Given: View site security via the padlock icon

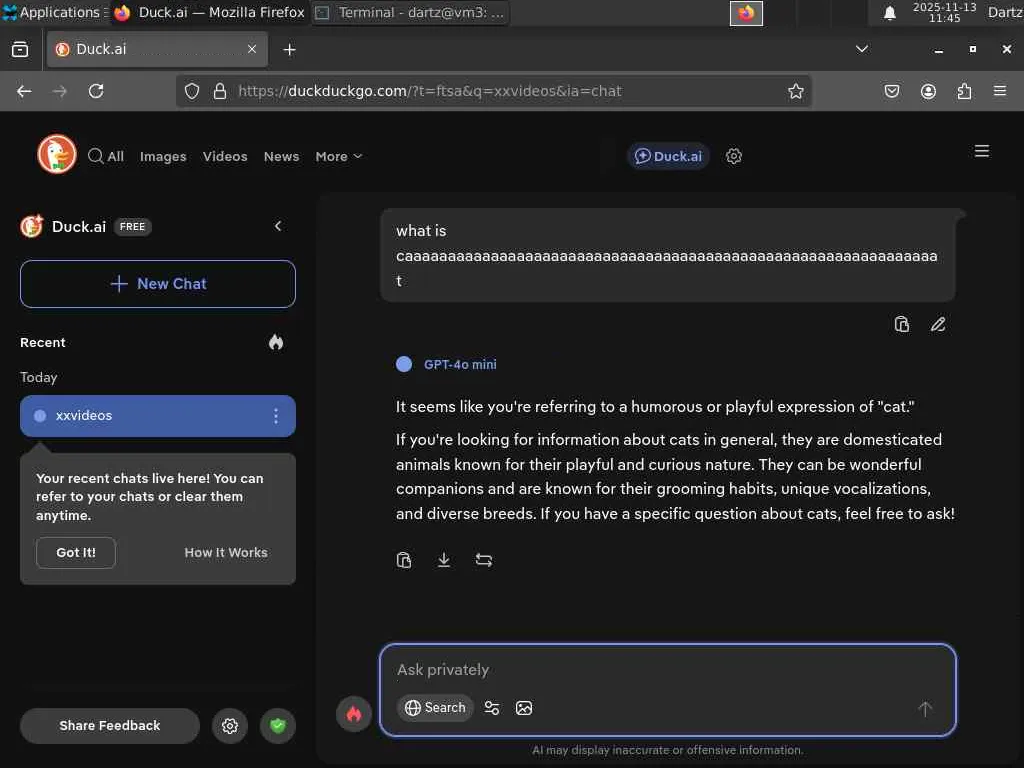Looking at the screenshot, I should tap(220, 91).
